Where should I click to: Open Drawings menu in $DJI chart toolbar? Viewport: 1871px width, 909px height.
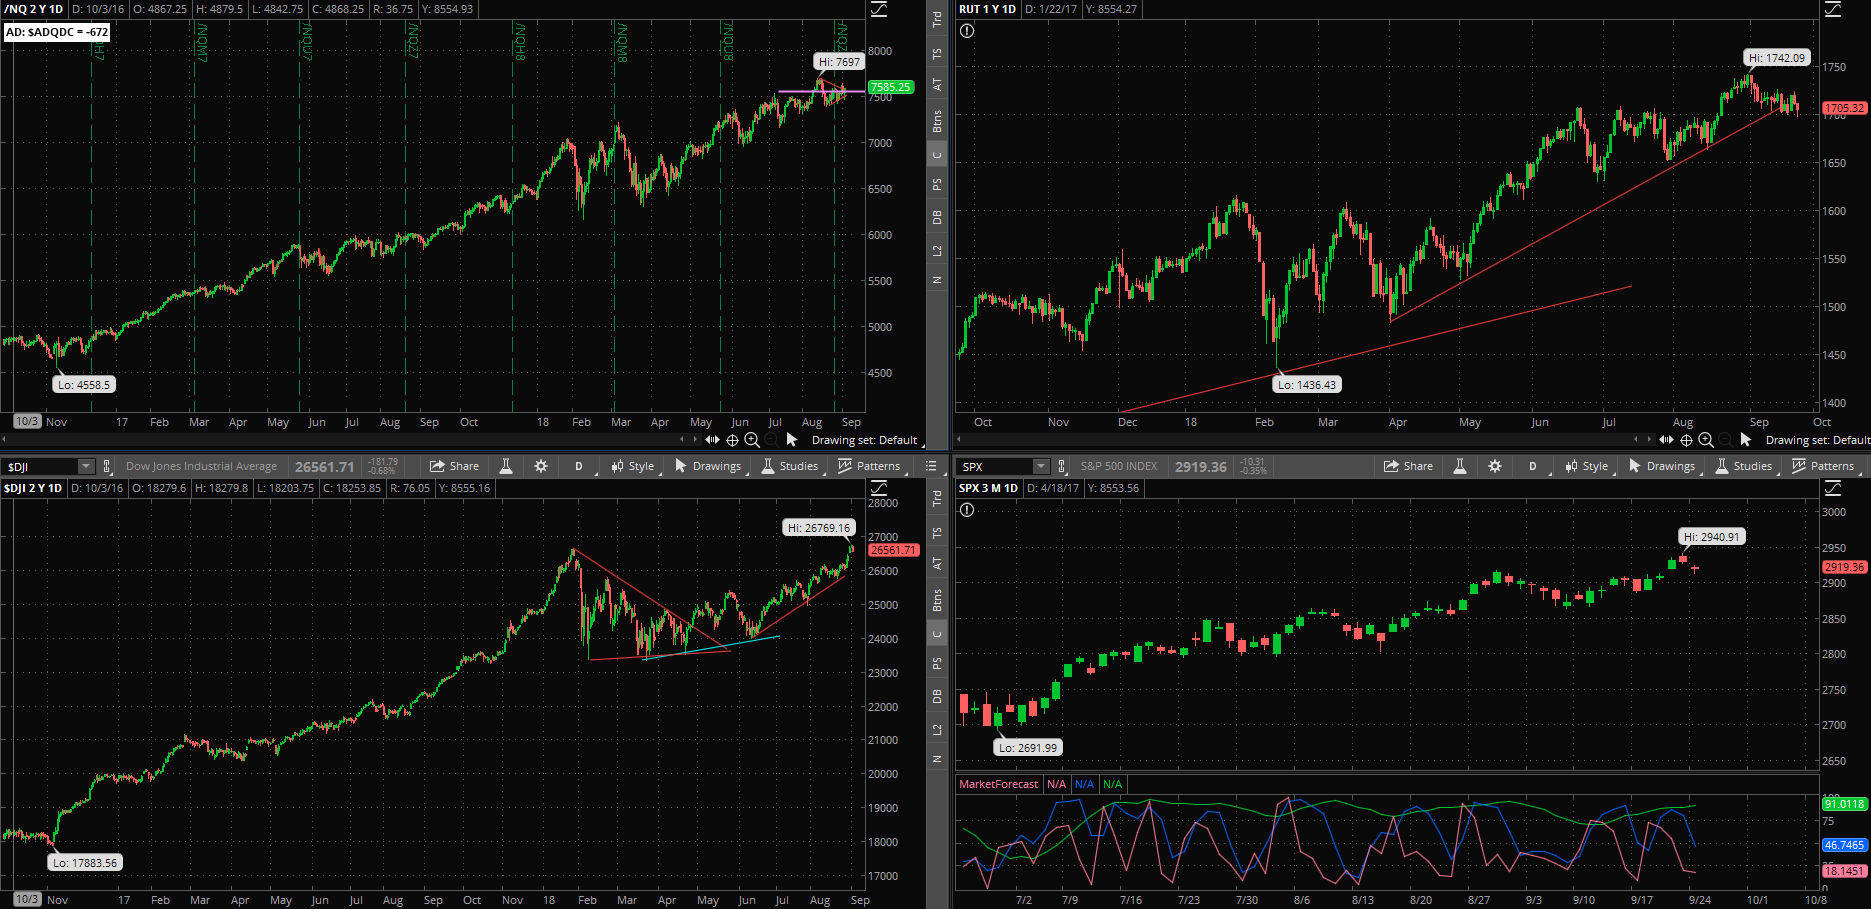(708, 466)
